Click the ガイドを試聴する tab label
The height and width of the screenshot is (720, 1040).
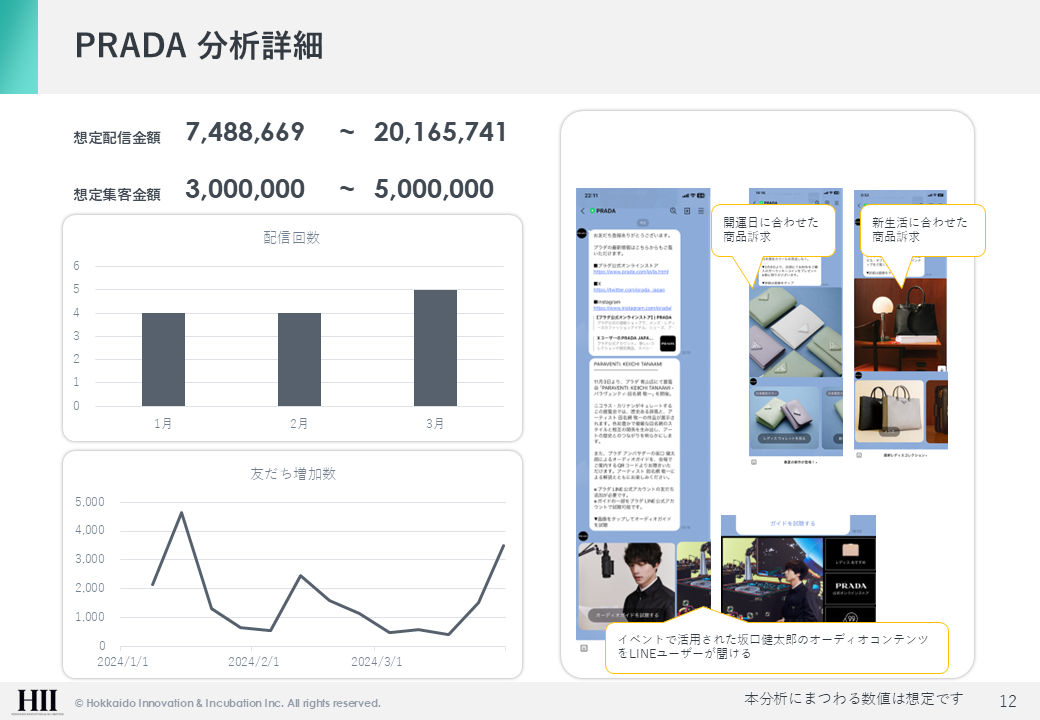coord(793,524)
